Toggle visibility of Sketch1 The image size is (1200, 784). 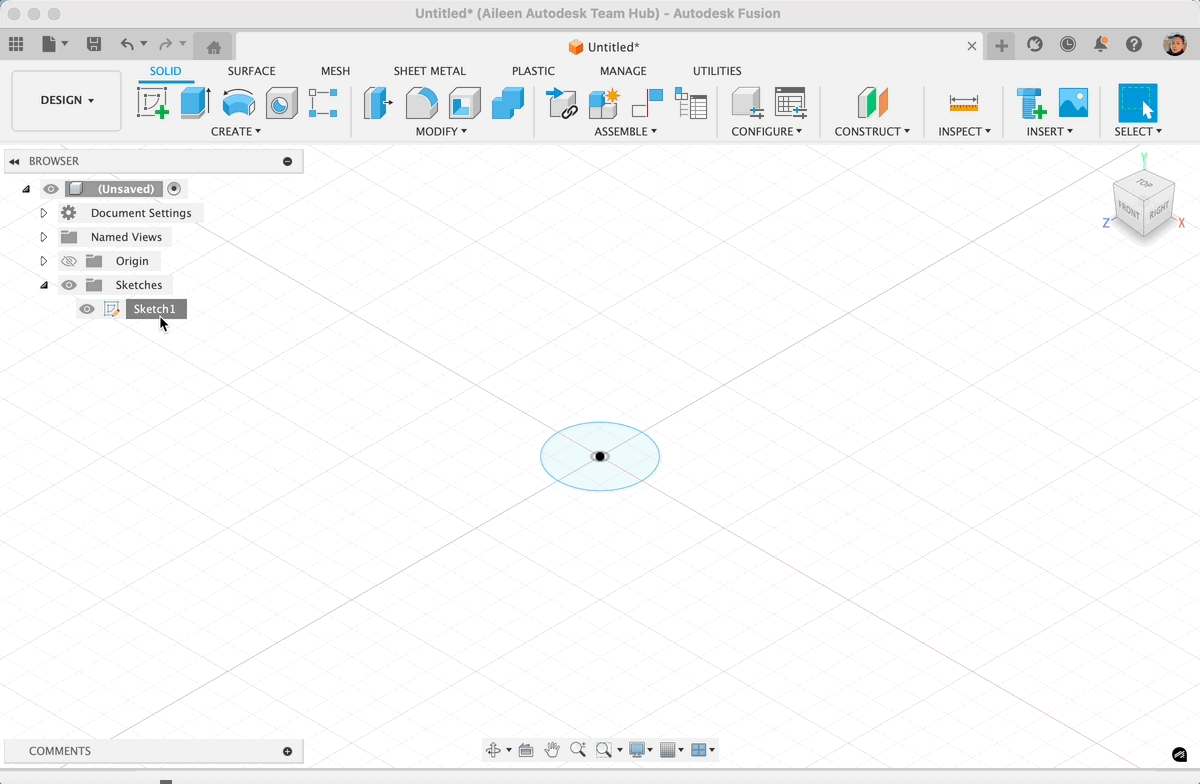coord(86,309)
